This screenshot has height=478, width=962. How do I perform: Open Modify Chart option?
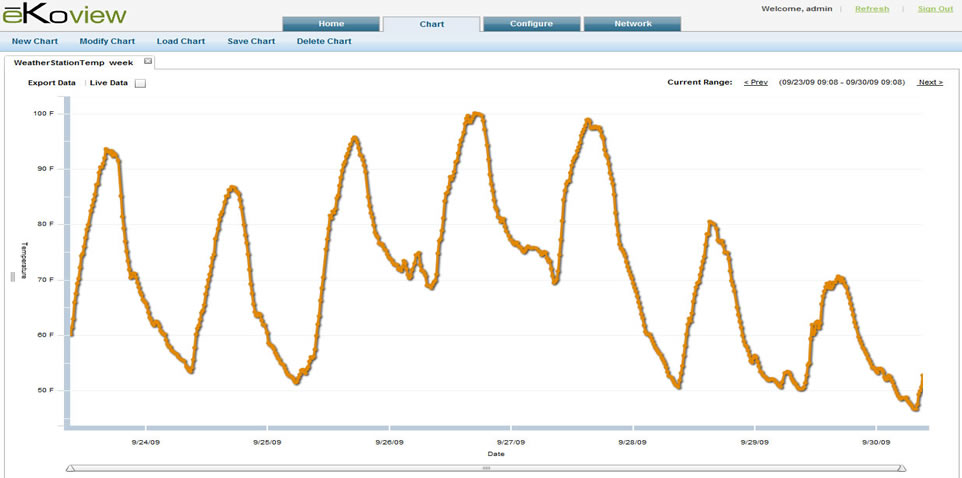click(x=107, y=42)
